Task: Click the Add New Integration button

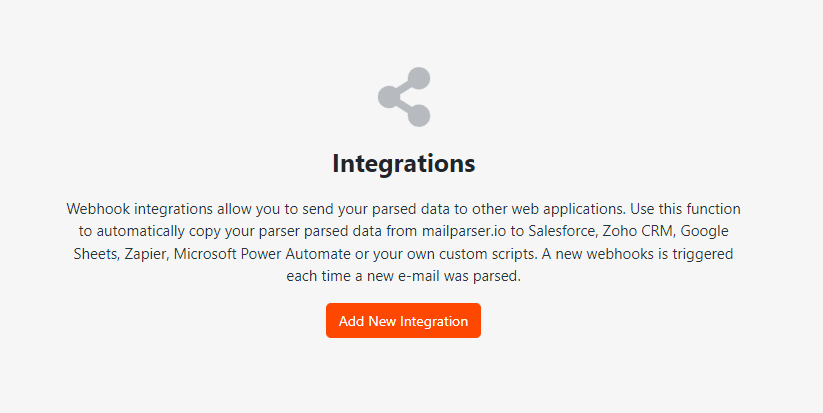Action: (403, 321)
